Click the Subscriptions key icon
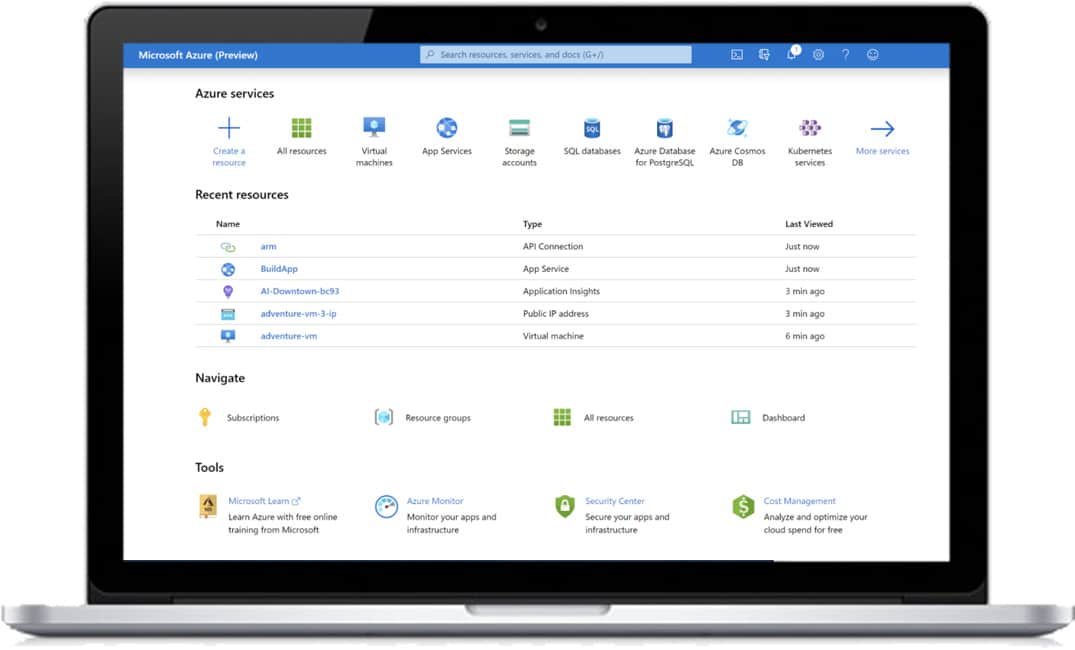Viewport: 1075px width, 650px height. (x=205, y=417)
